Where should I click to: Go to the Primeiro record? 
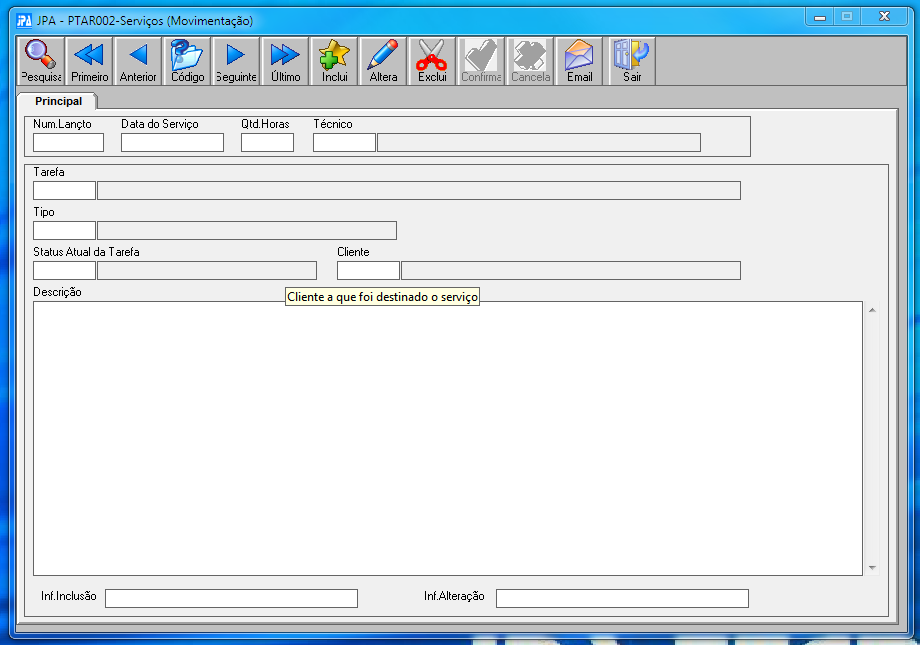pyautogui.click(x=90, y=62)
